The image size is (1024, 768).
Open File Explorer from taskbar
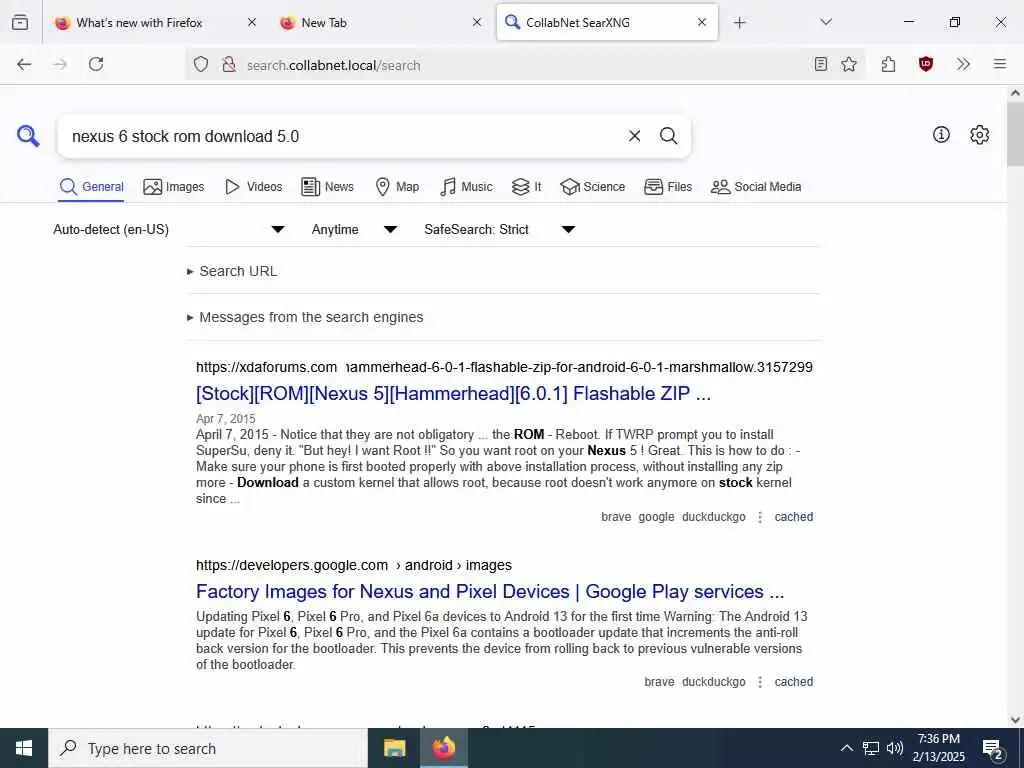tap(394, 748)
